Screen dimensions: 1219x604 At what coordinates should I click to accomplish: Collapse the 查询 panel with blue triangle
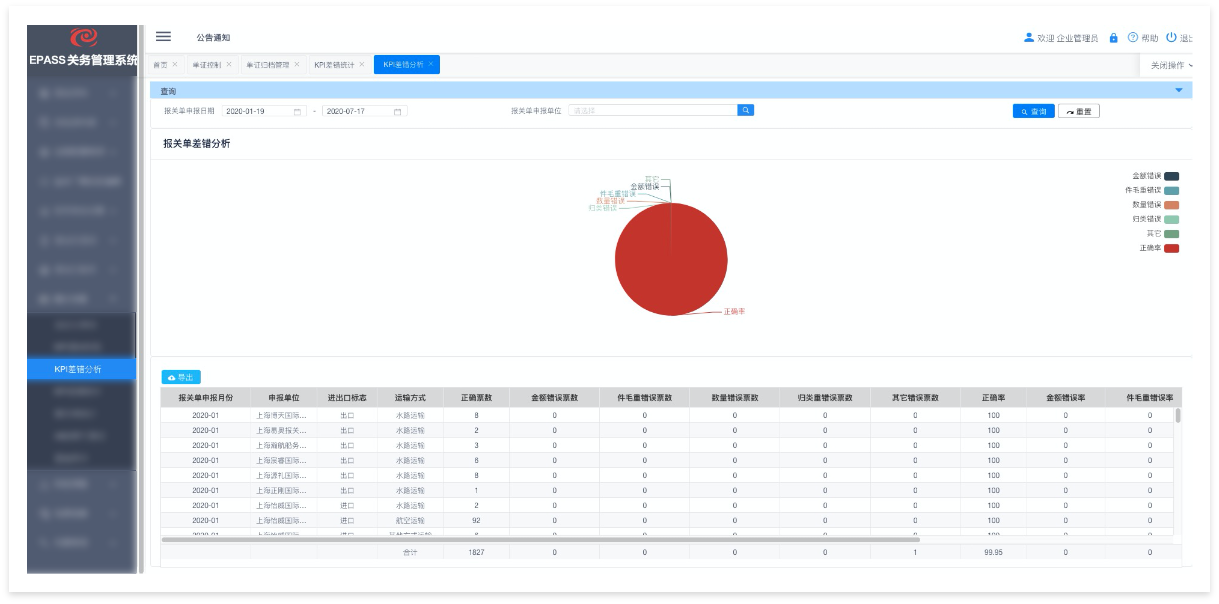pyautogui.click(x=1178, y=91)
